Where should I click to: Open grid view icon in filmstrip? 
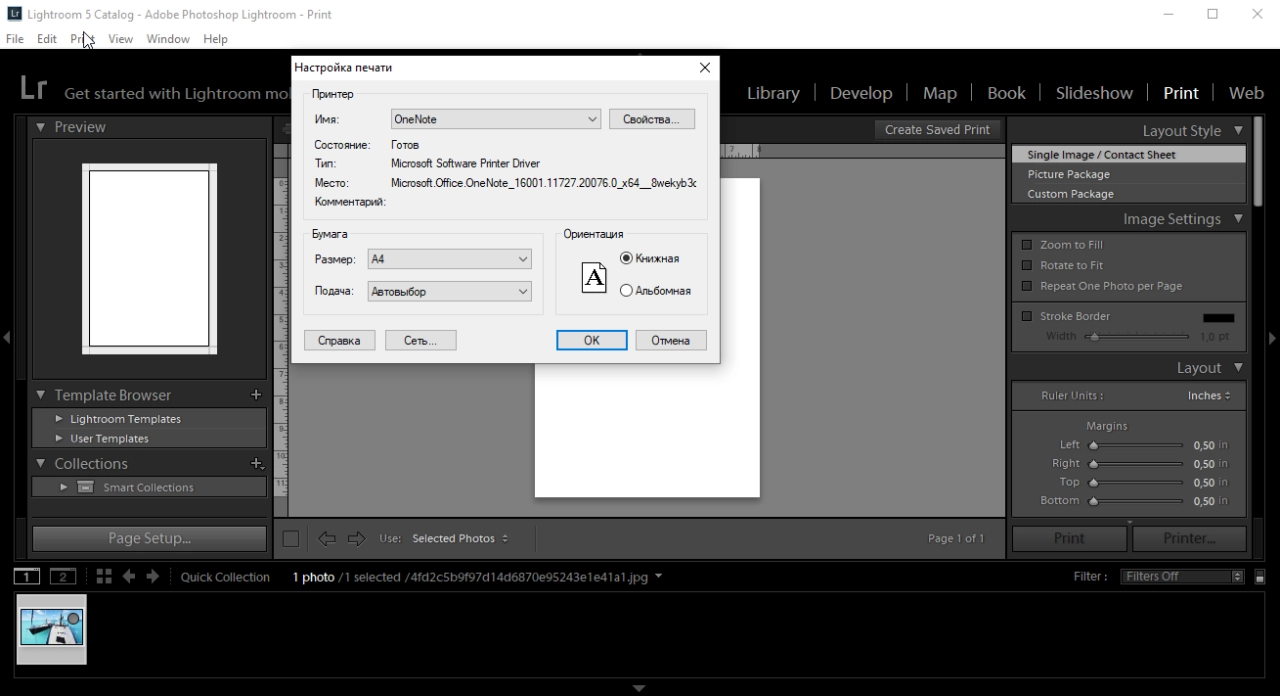pos(104,577)
